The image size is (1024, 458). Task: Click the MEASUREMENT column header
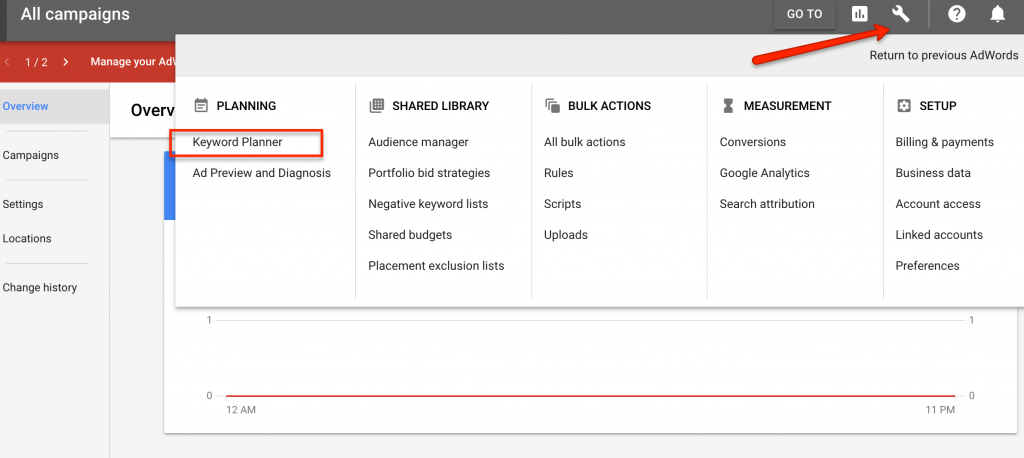tap(788, 106)
